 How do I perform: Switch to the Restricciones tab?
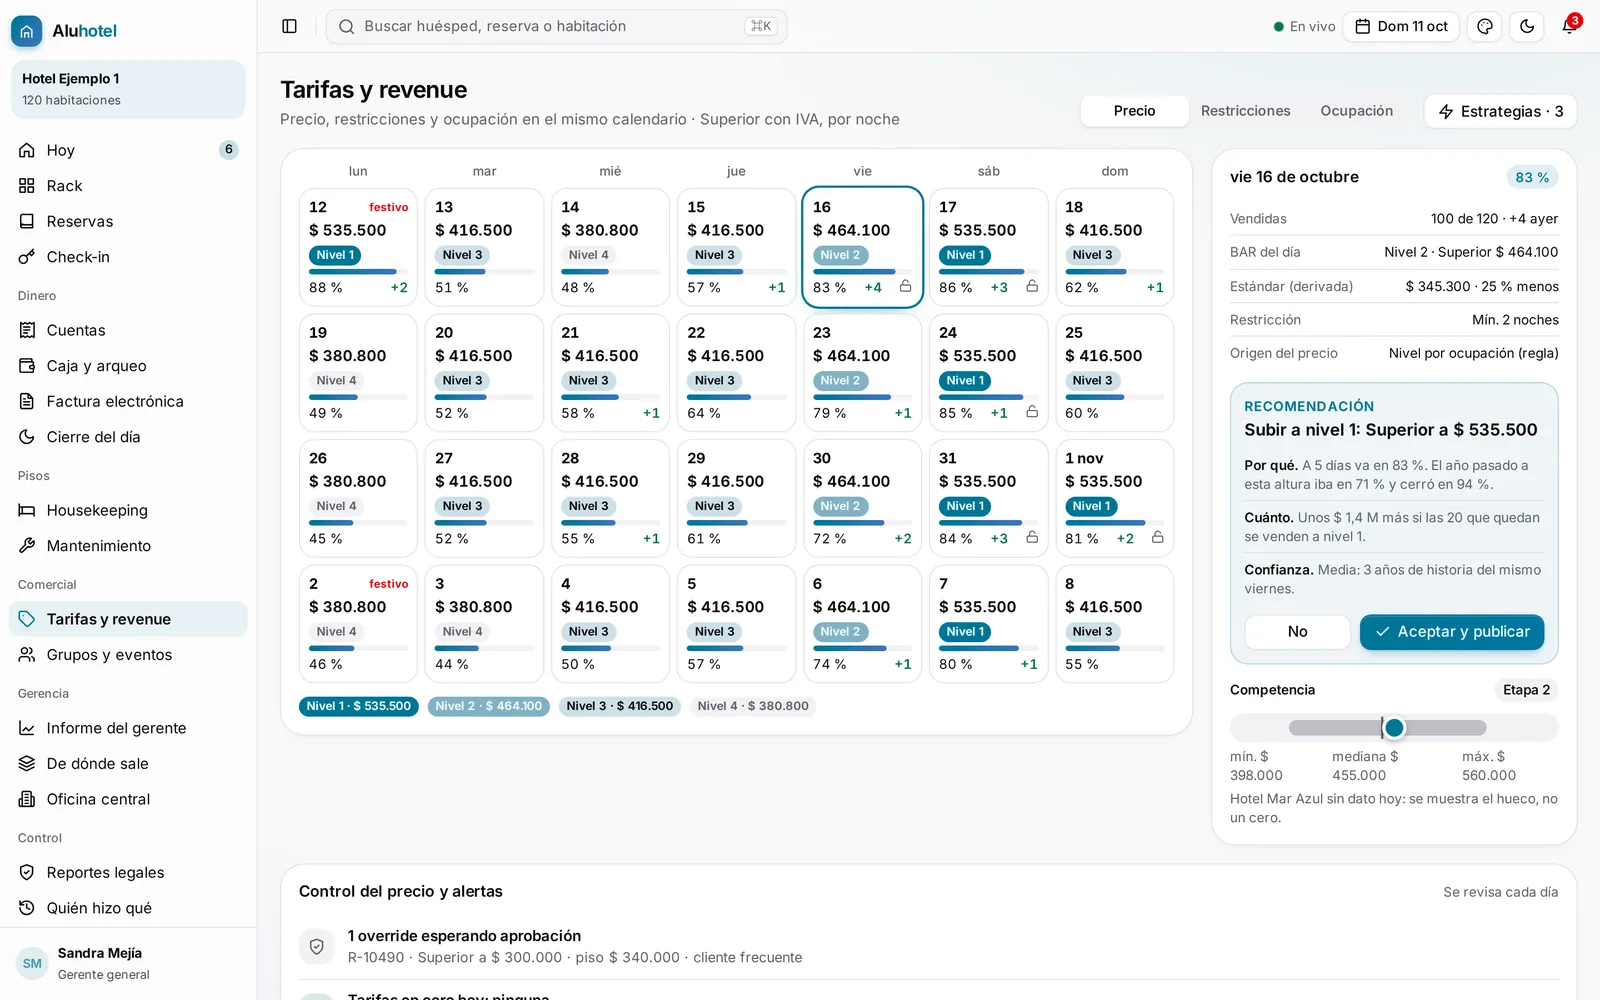coord(1245,111)
